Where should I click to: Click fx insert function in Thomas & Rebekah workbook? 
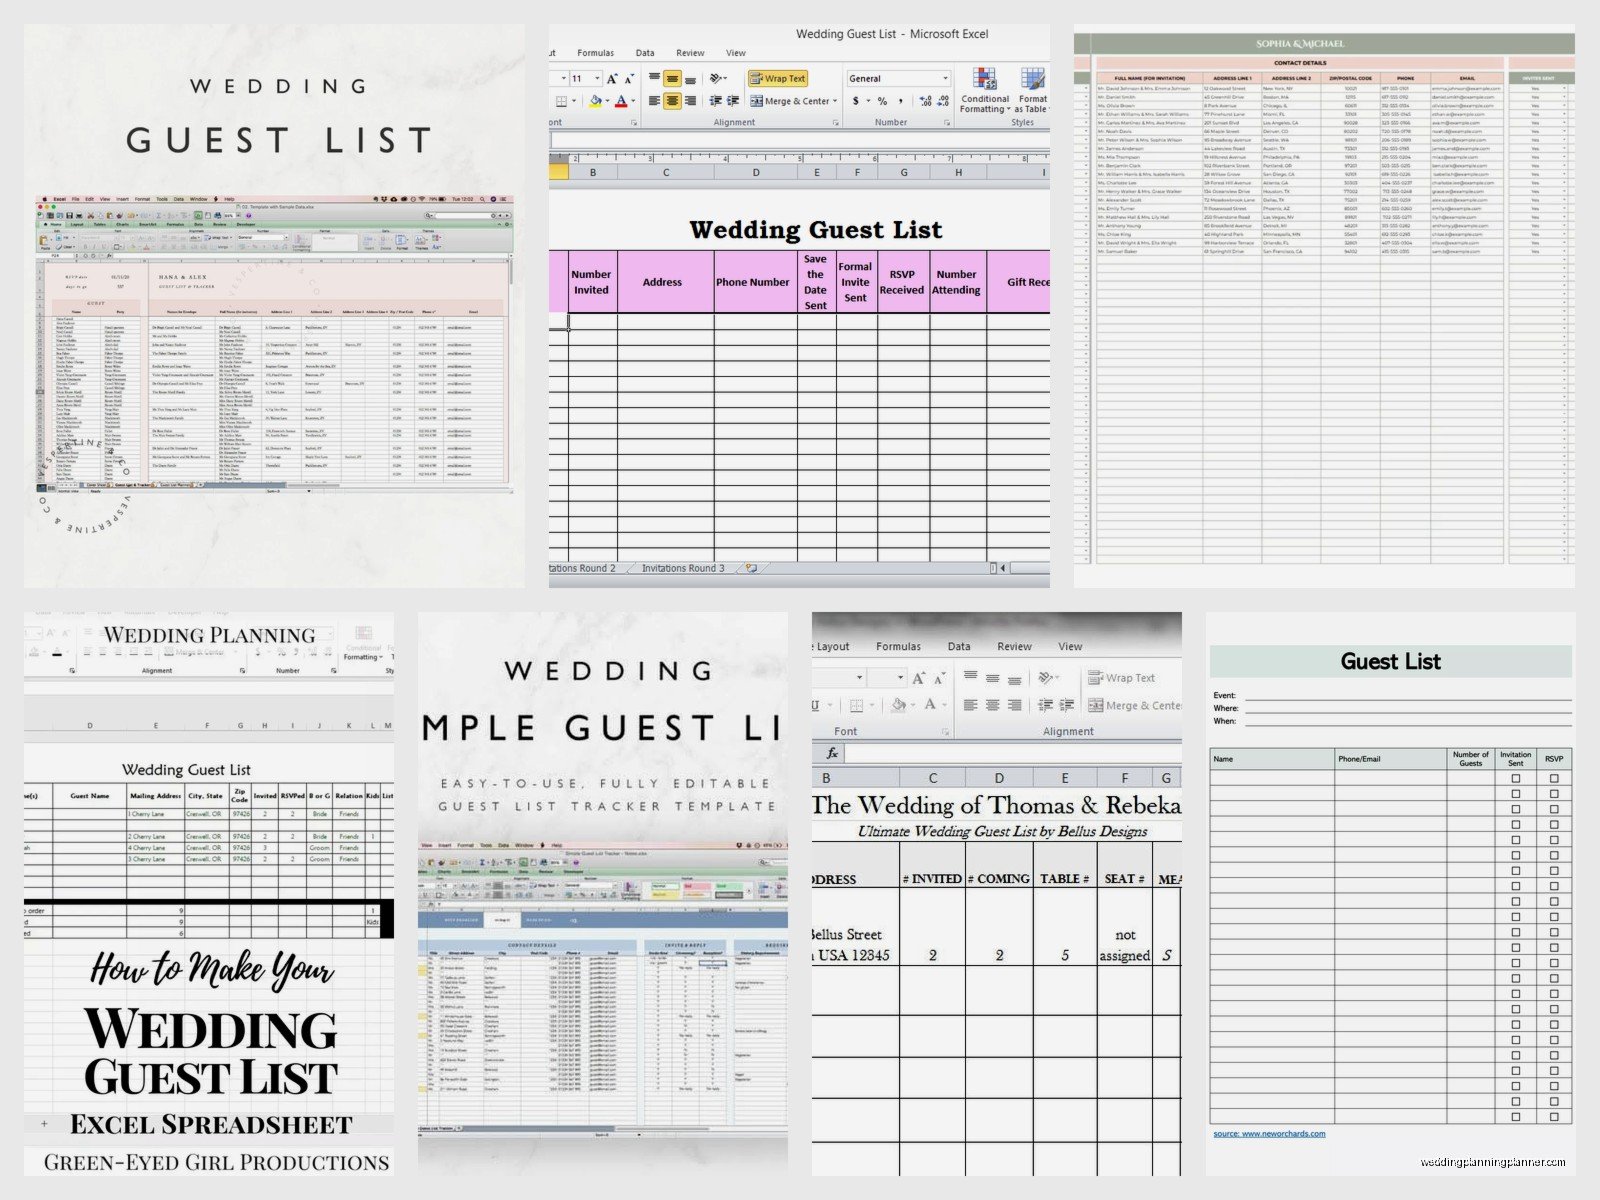832,753
